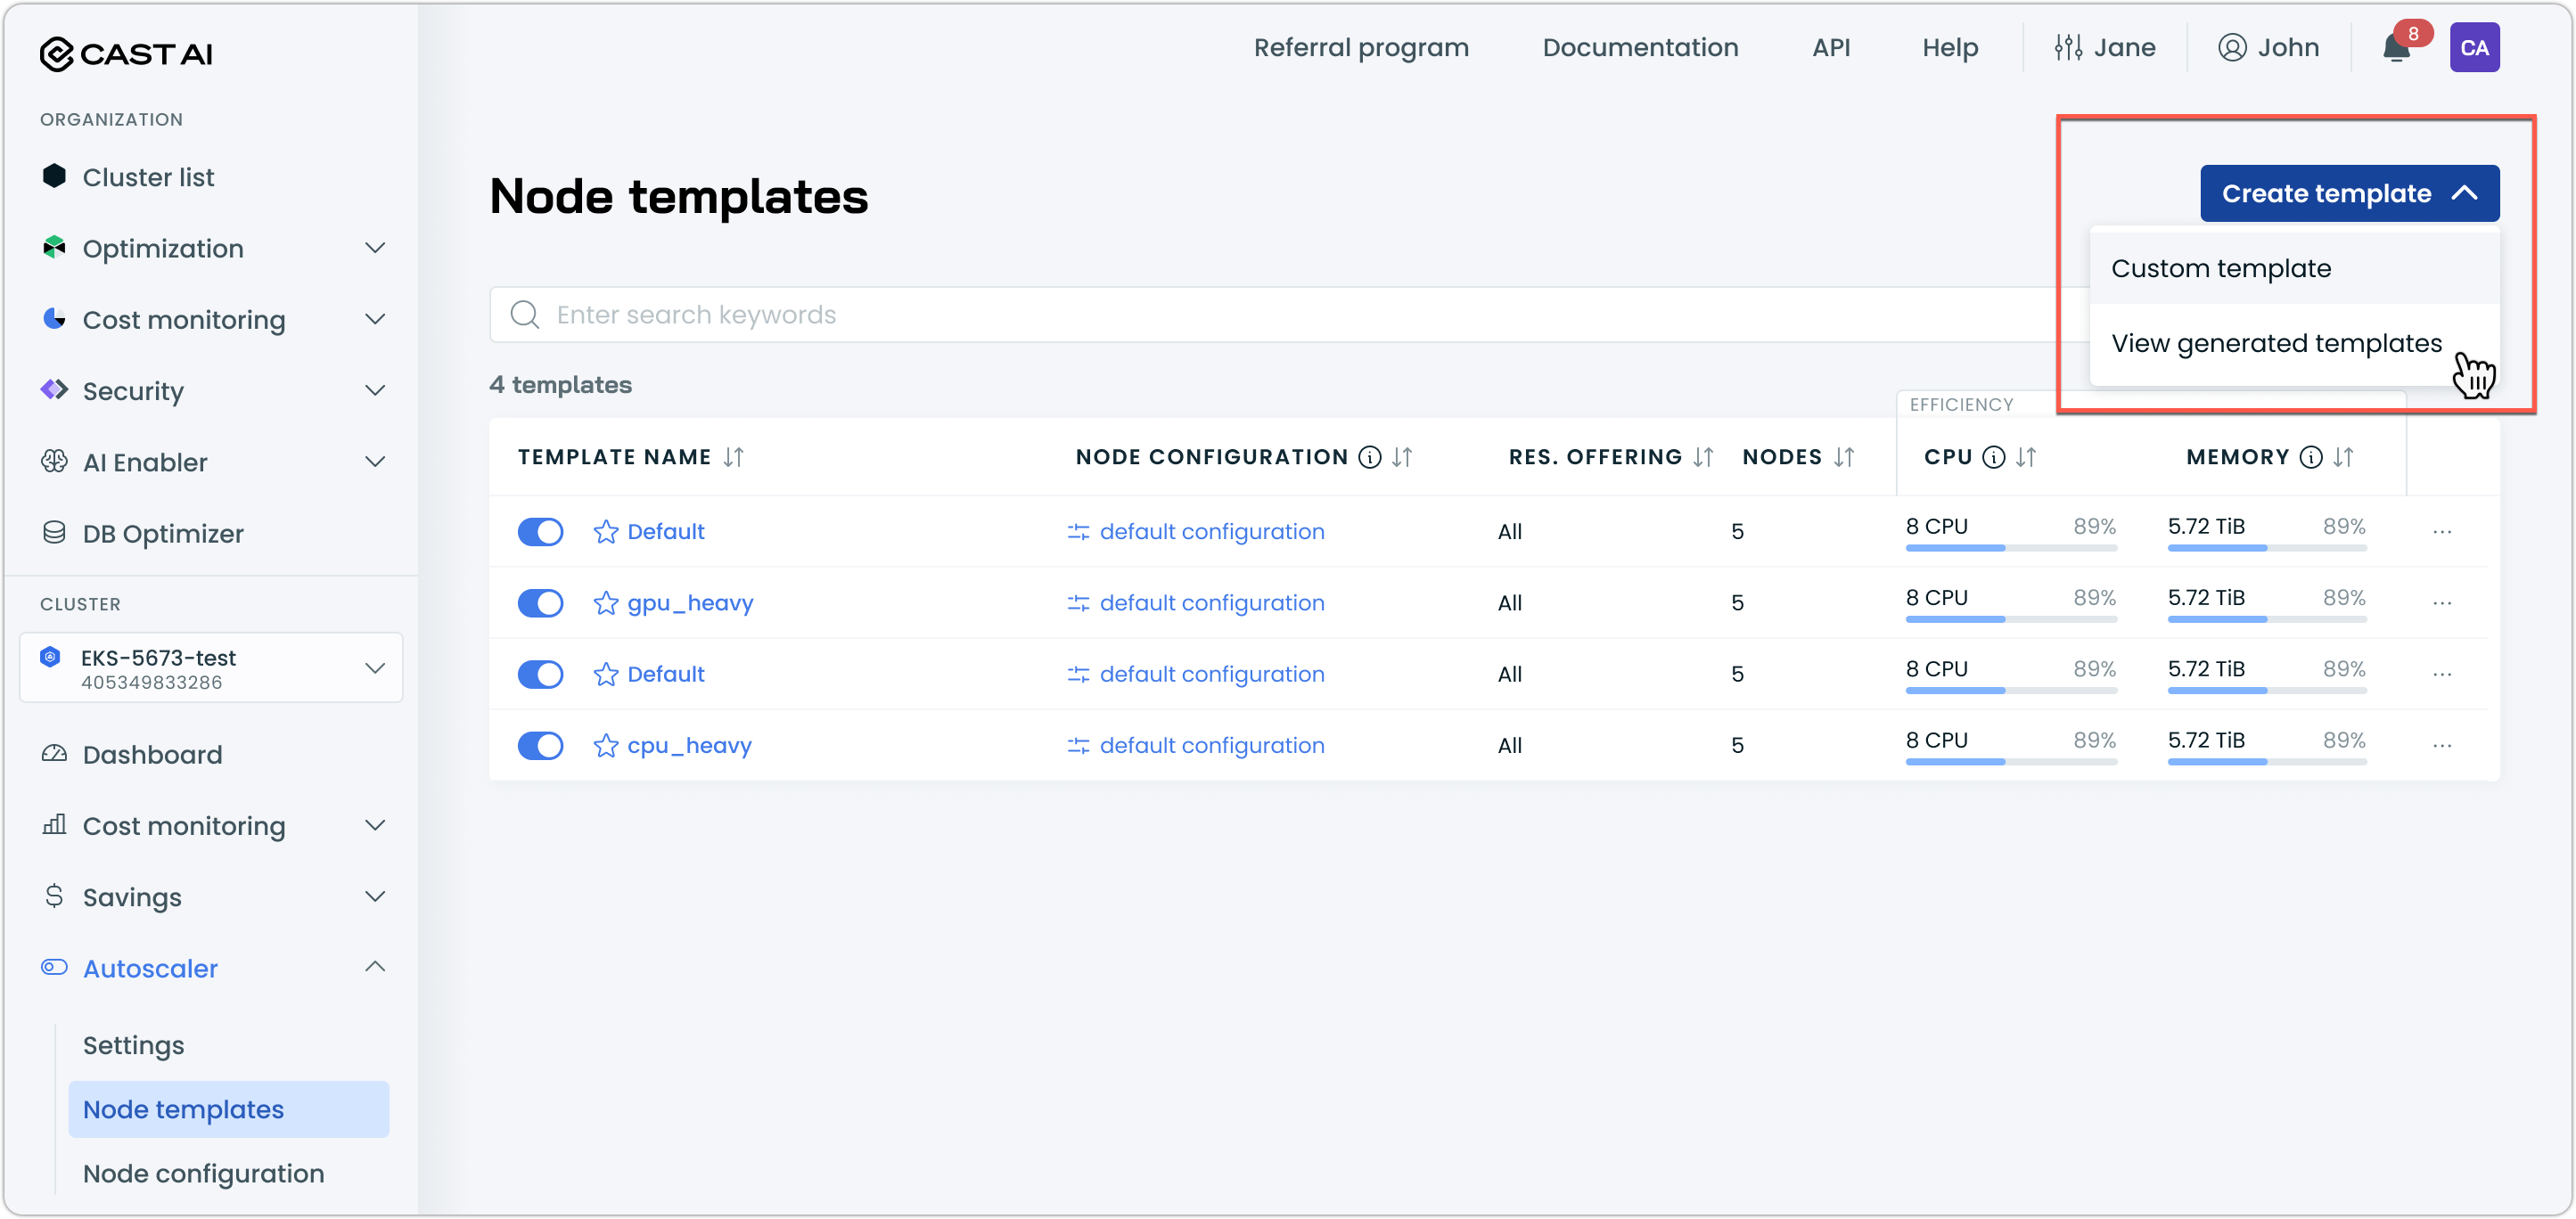
Task: Click the Memory column info icon
Action: click(2310, 457)
